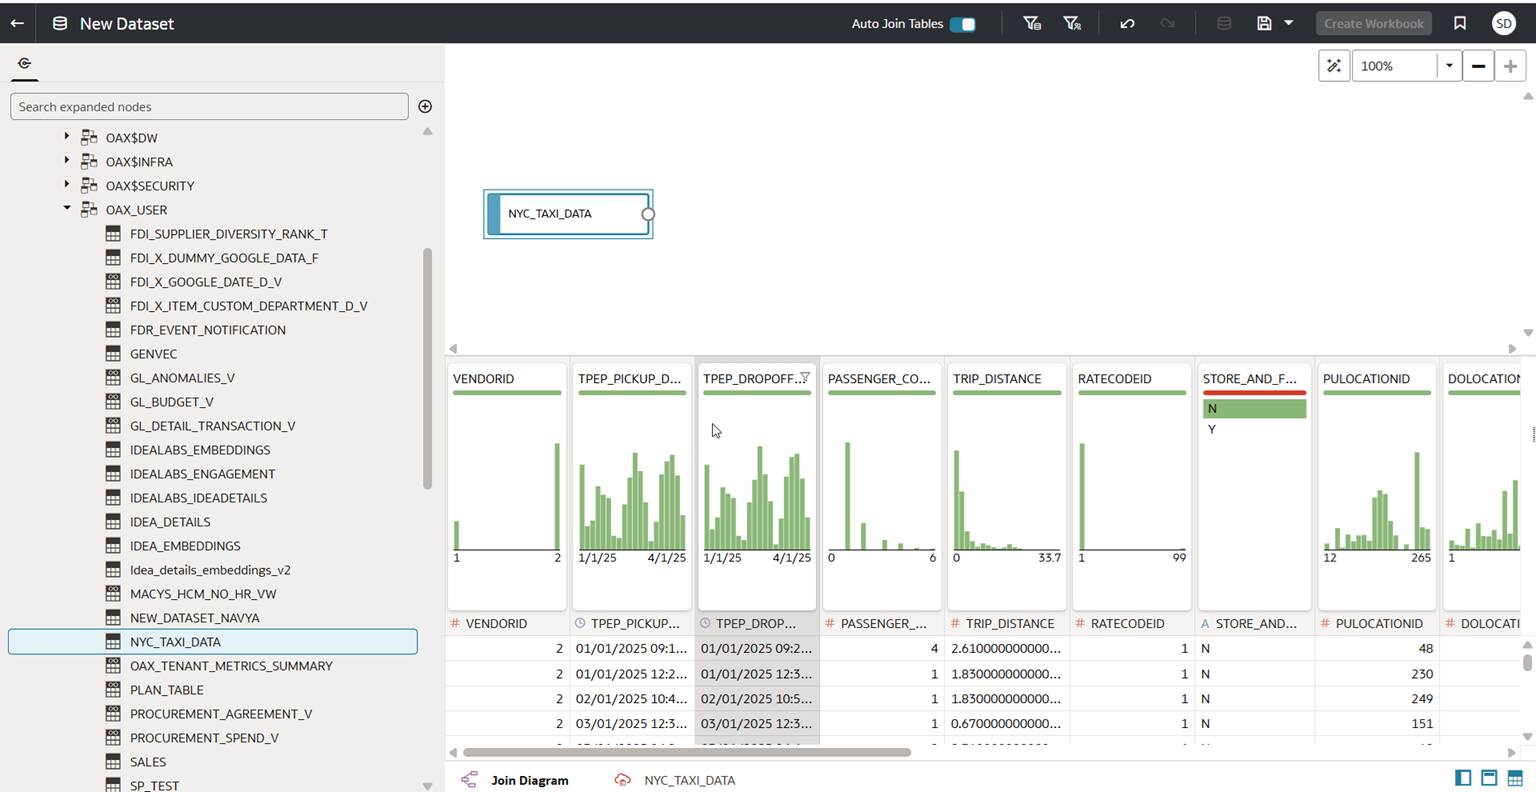Zoom out with the minus button

tap(1477, 66)
